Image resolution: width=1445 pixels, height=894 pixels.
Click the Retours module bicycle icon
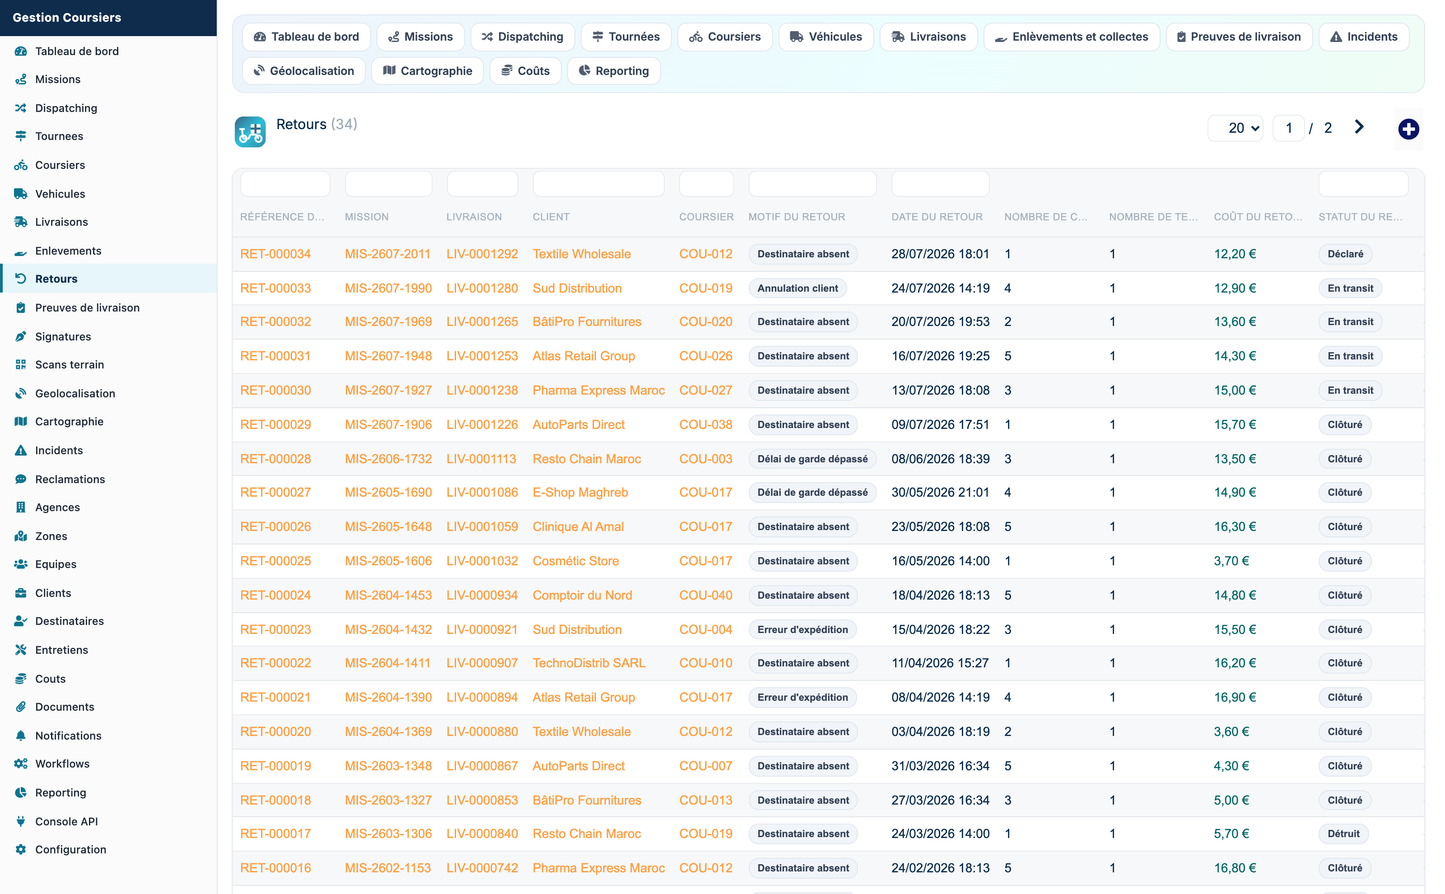(x=250, y=132)
